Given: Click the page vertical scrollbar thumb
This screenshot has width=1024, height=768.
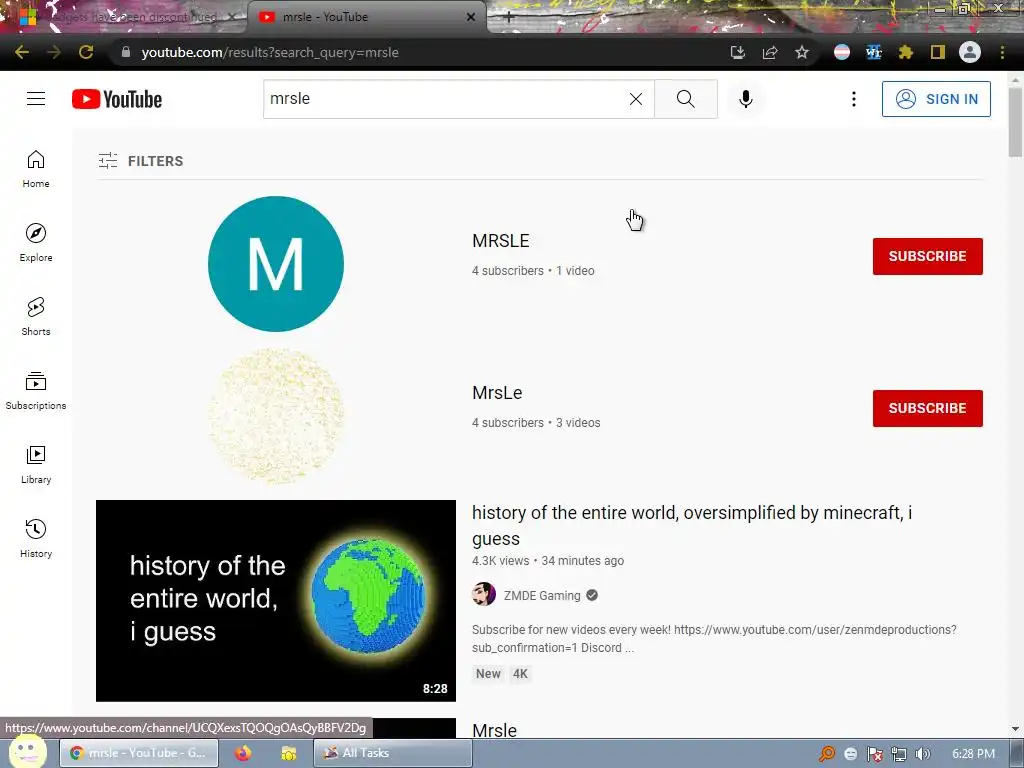Looking at the screenshot, I should coord(1015,121).
